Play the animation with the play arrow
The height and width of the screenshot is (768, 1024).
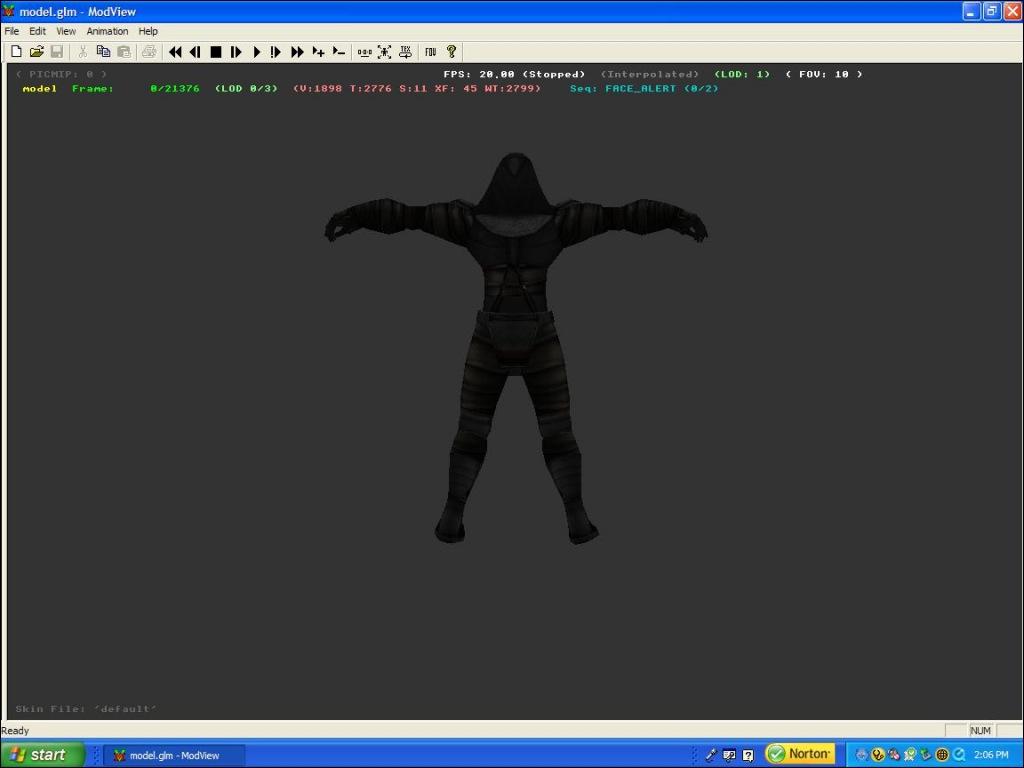[x=256, y=51]
